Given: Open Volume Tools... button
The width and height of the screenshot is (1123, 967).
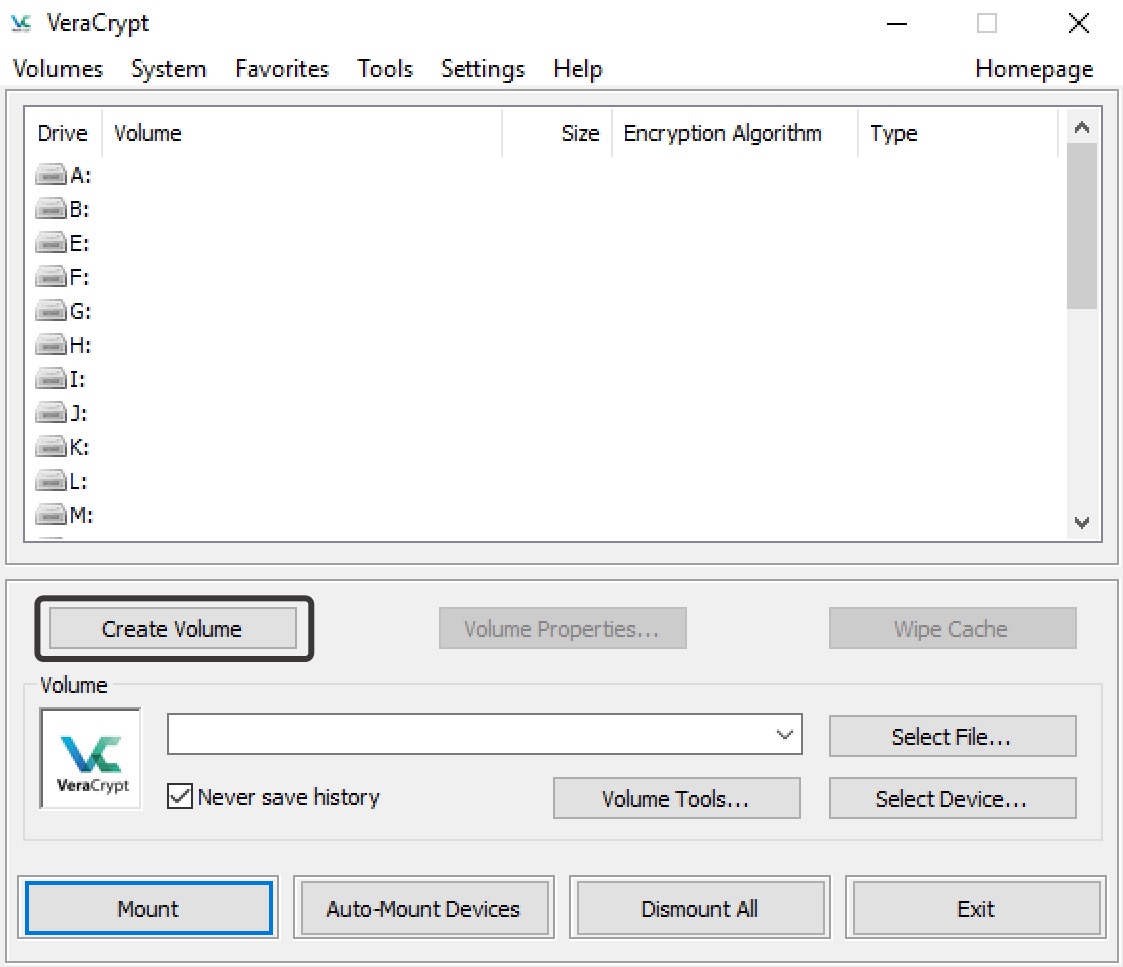Looking at the screenshot, I should (x=676, y=798).
